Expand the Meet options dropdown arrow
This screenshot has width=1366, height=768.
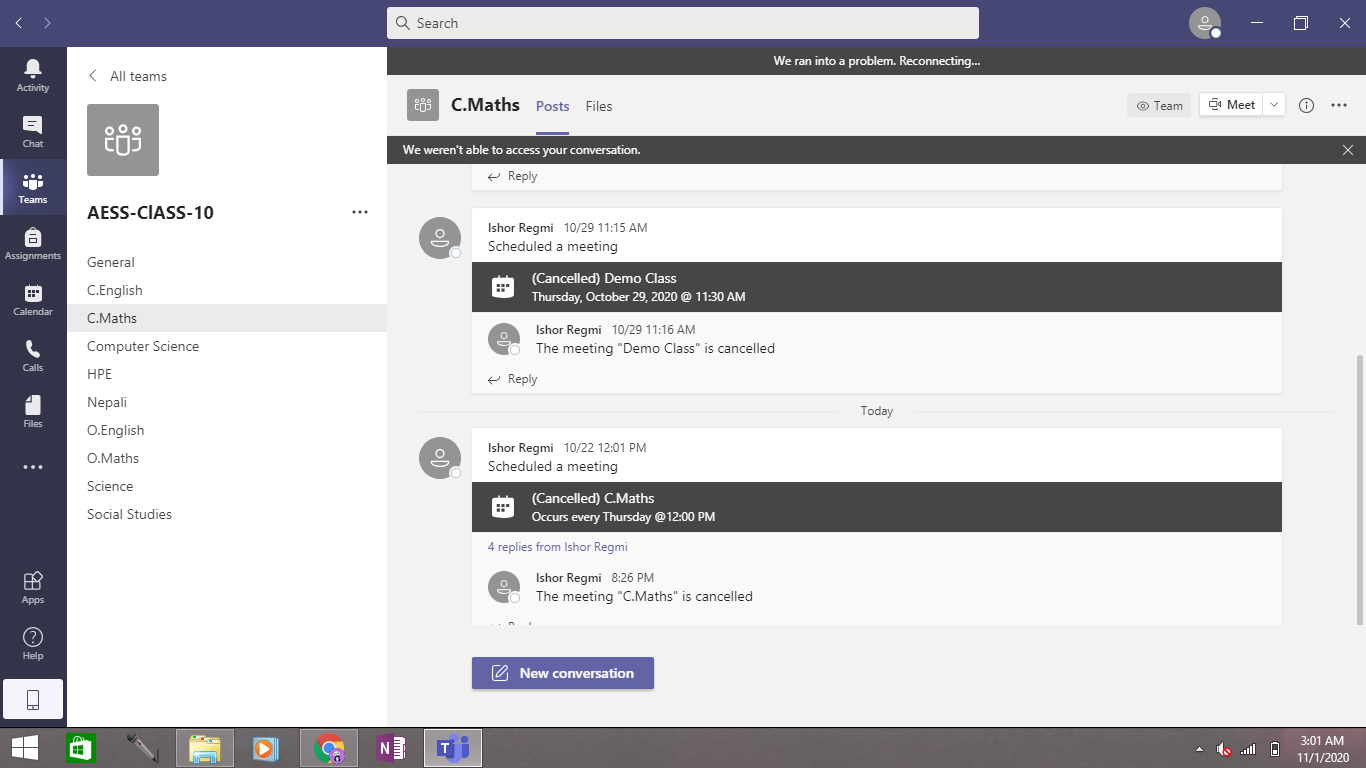[1273, 105]
